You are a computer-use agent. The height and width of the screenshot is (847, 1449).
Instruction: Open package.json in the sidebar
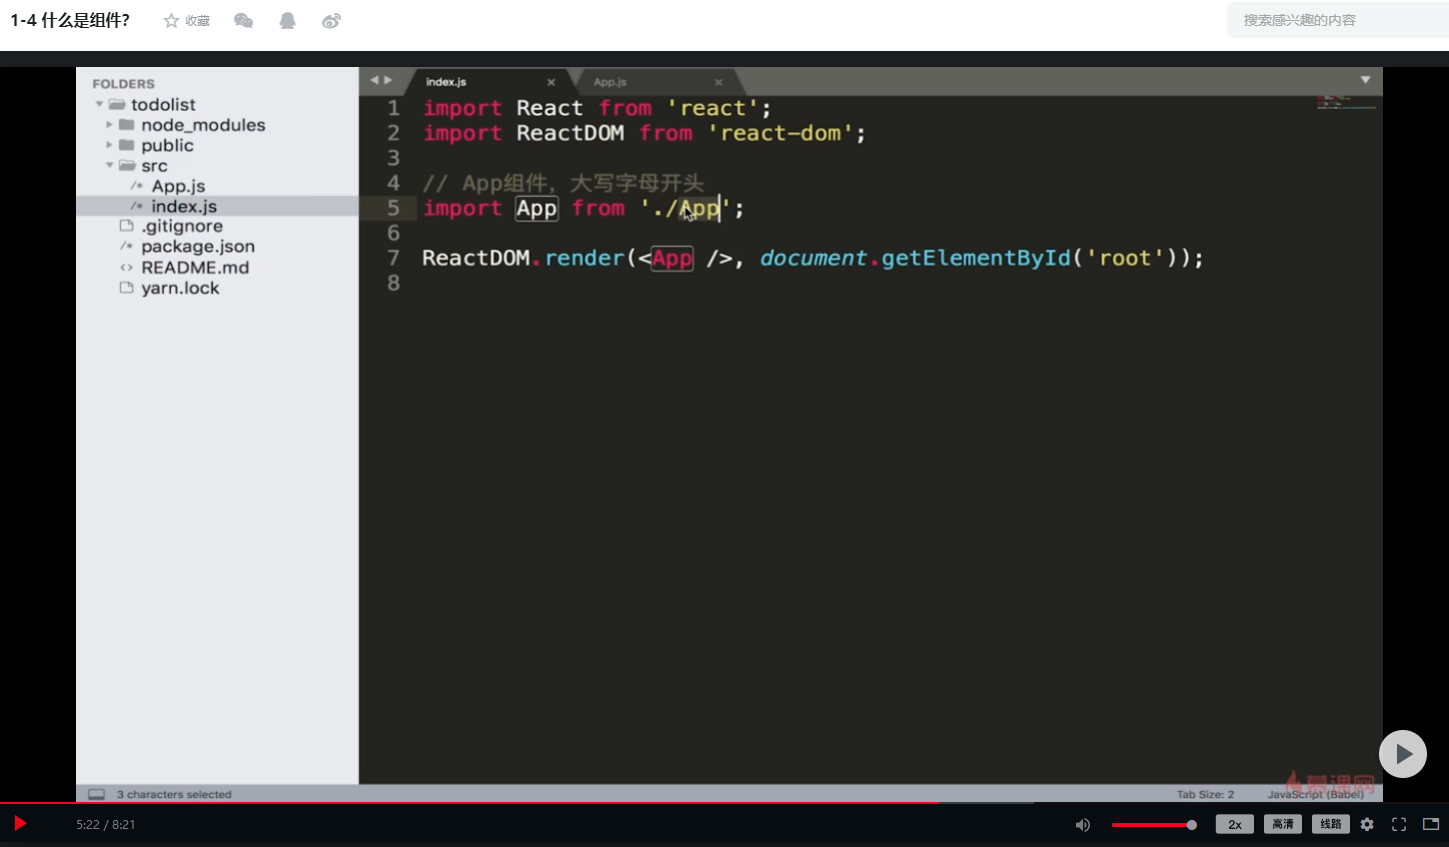pyautogui.click(x=198, y=247)
